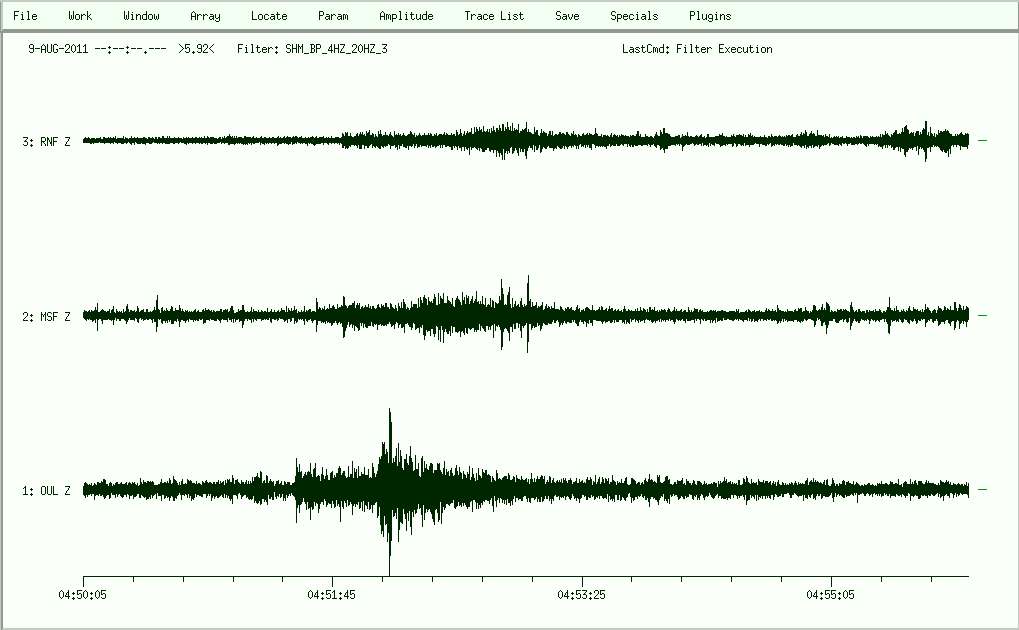Expand the Locate menu
1019x630 pixels.
click(269, 16)
